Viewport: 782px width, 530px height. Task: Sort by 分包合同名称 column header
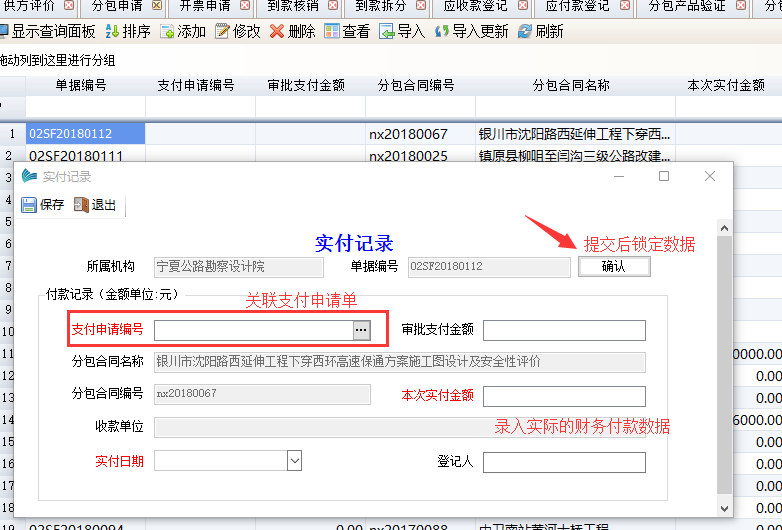pyautogui.click(x=576, y=86)
